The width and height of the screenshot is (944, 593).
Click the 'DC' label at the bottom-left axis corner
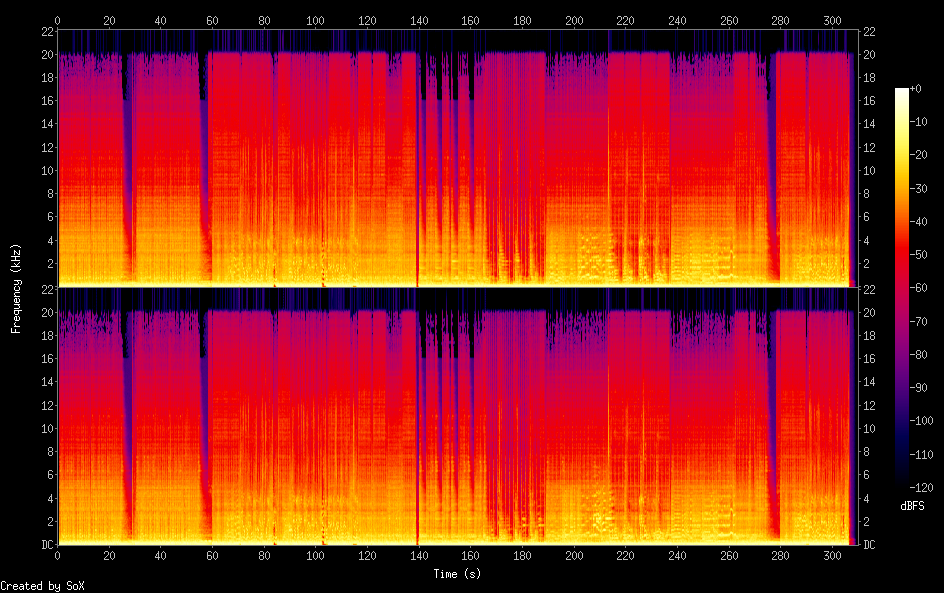click(x=45, y=545)
